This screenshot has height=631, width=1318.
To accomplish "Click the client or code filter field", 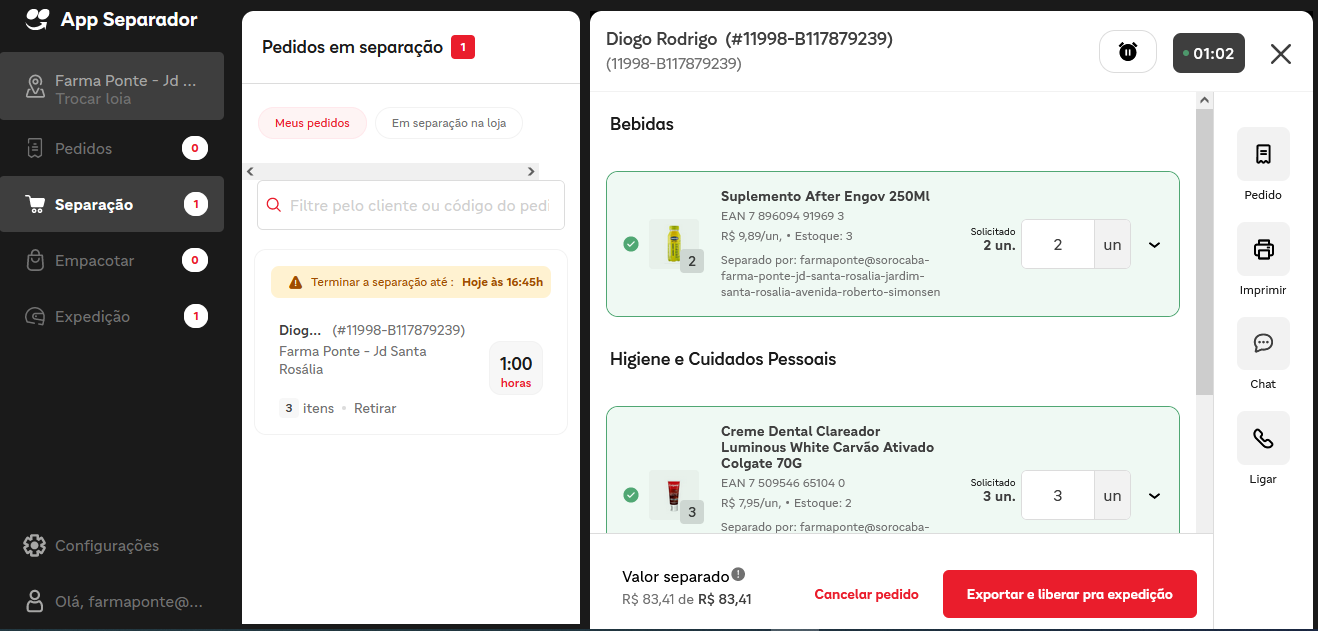I will 418,206.
